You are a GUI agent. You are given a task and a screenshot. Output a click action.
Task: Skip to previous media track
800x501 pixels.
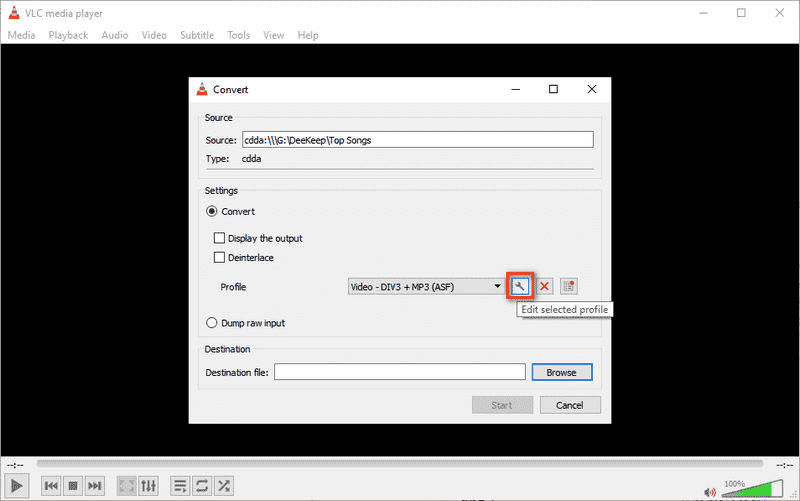50,486
